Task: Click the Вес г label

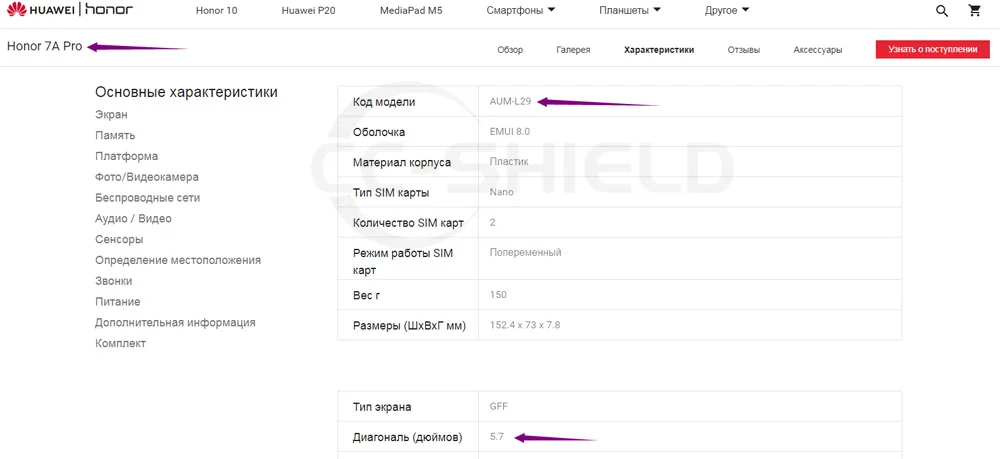Action: pos(367,295)
